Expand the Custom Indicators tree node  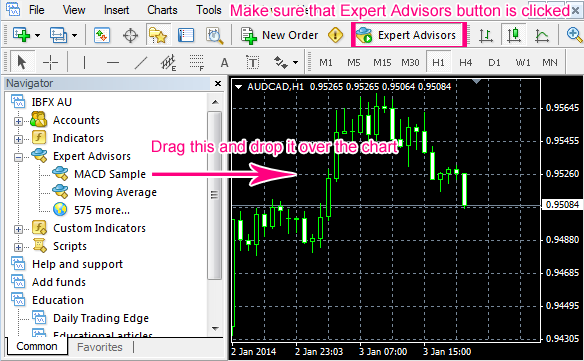[18, 229]
